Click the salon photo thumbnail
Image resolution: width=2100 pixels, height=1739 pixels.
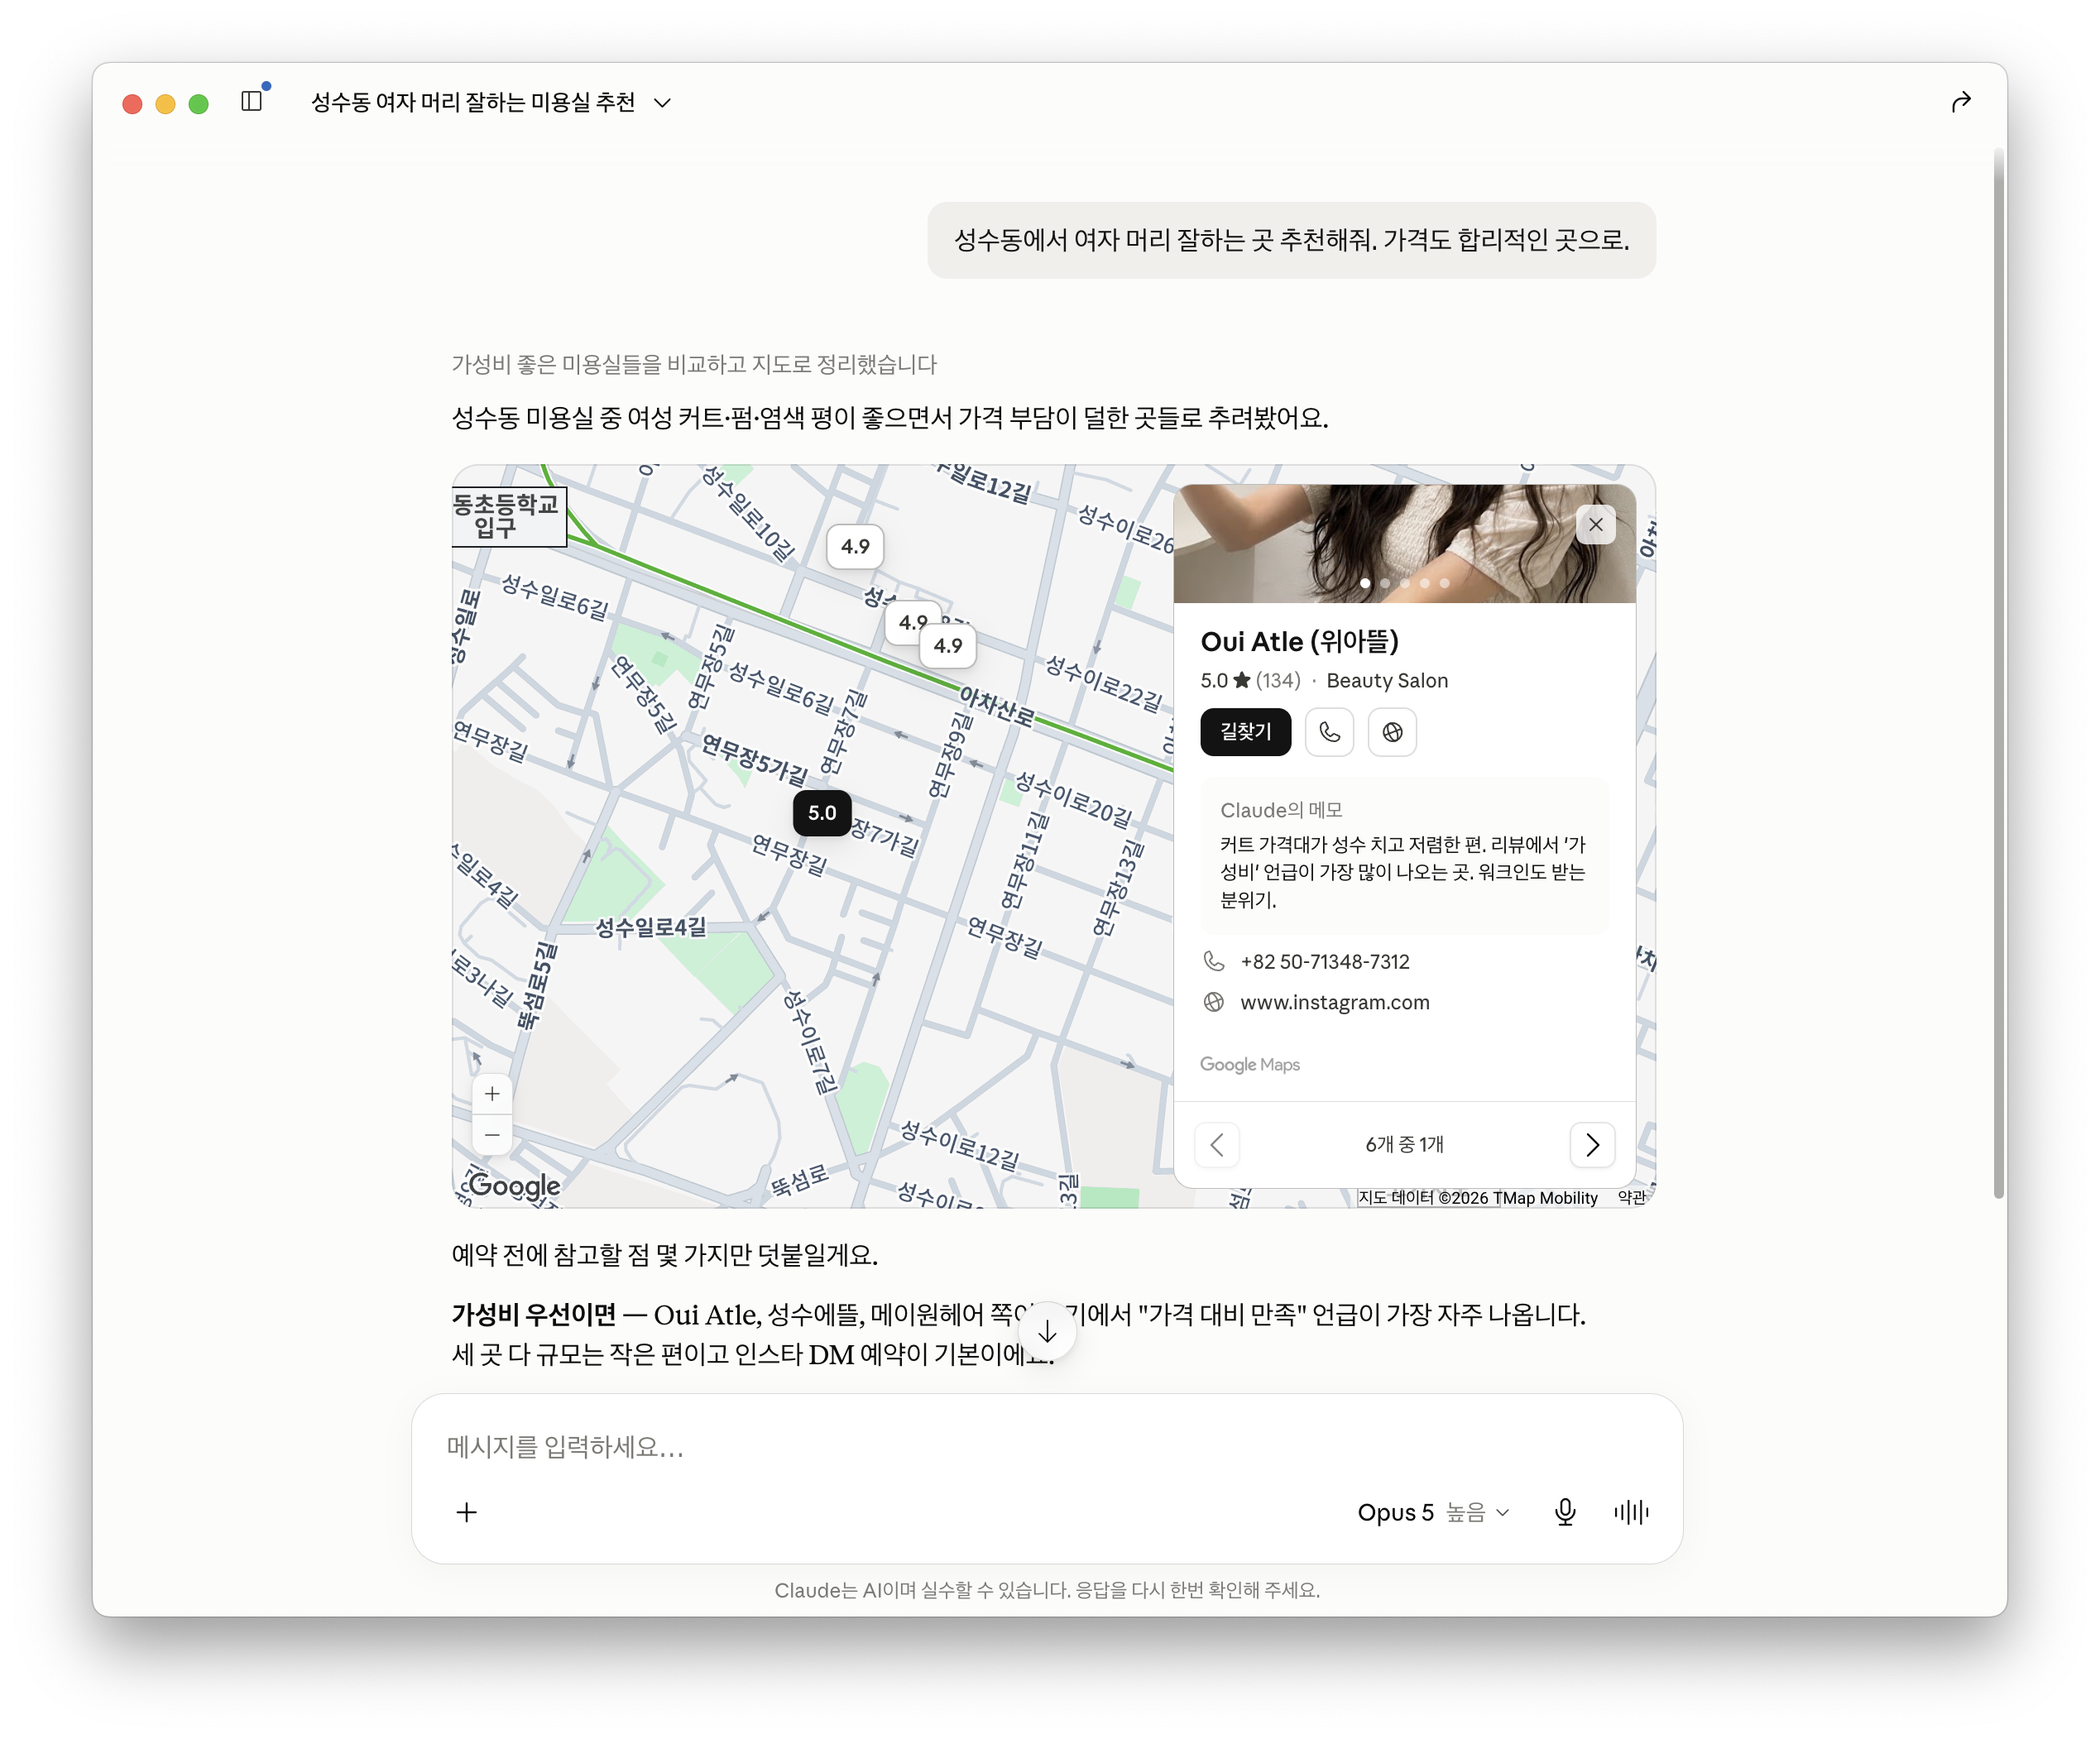coord(1404,543)
